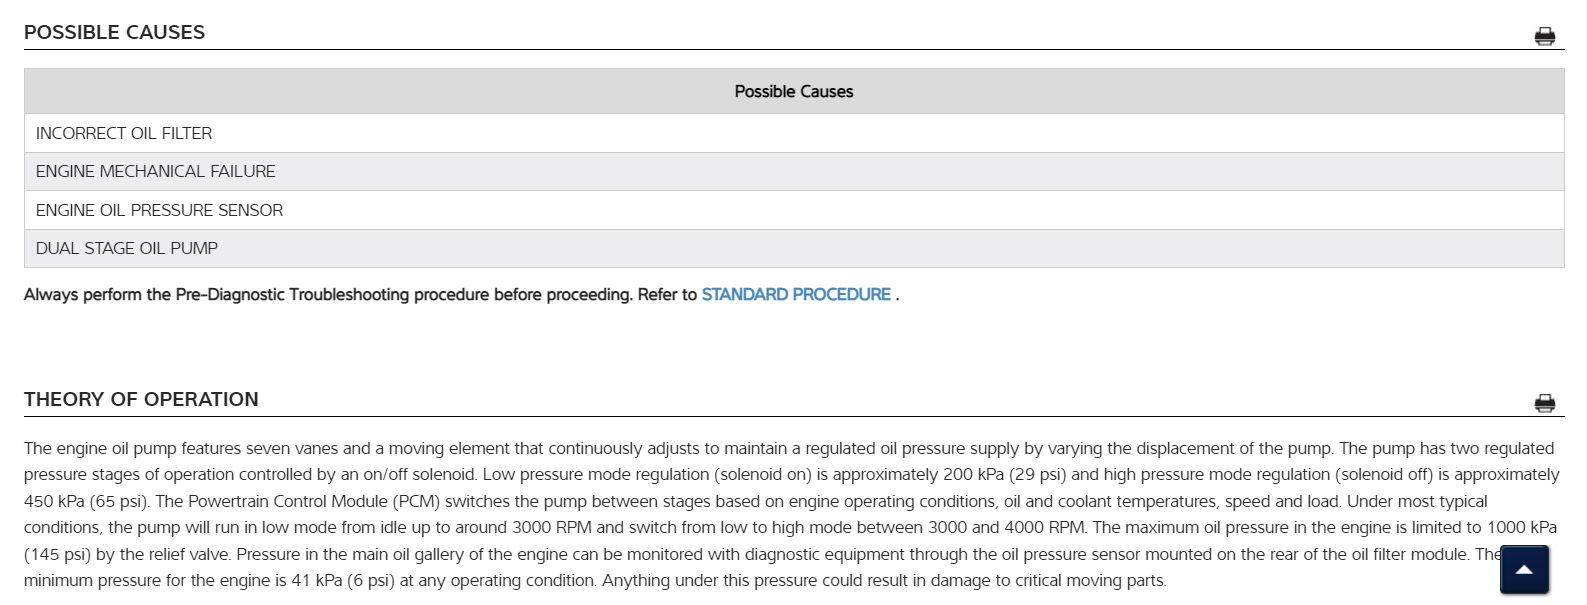The width and height of the screenshot is (1587, 605).
Task: Choose the DUAL STAGE OIL PUMP row
Action: 127,248
